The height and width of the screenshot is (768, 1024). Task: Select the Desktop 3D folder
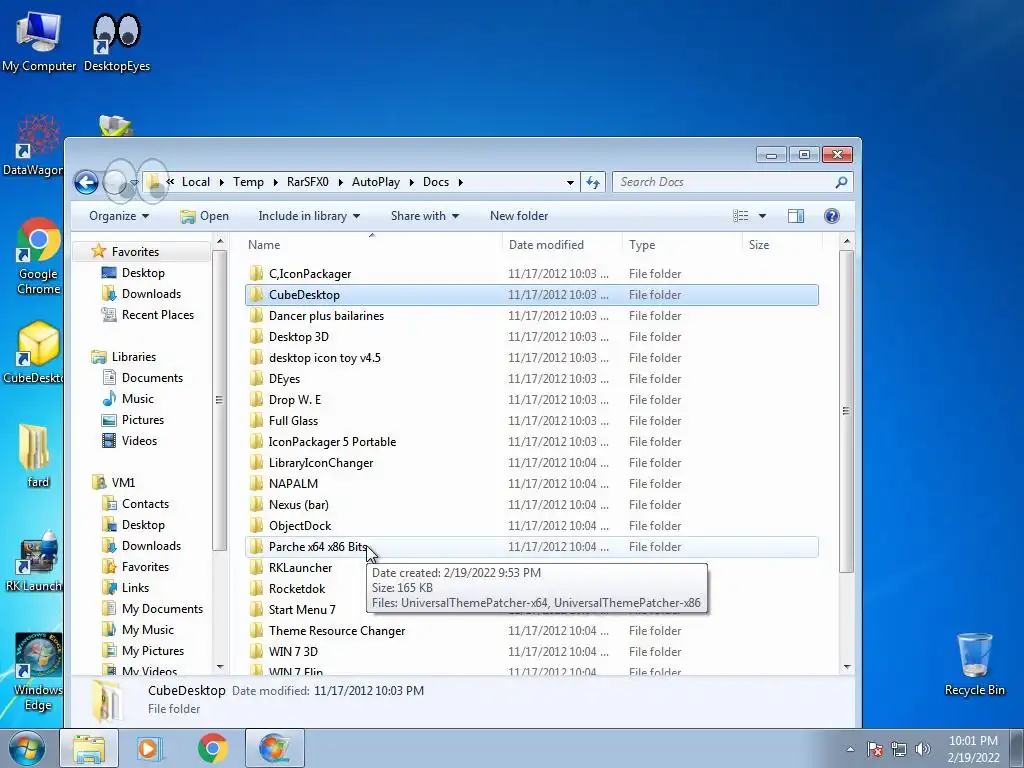tap(532, 337)
